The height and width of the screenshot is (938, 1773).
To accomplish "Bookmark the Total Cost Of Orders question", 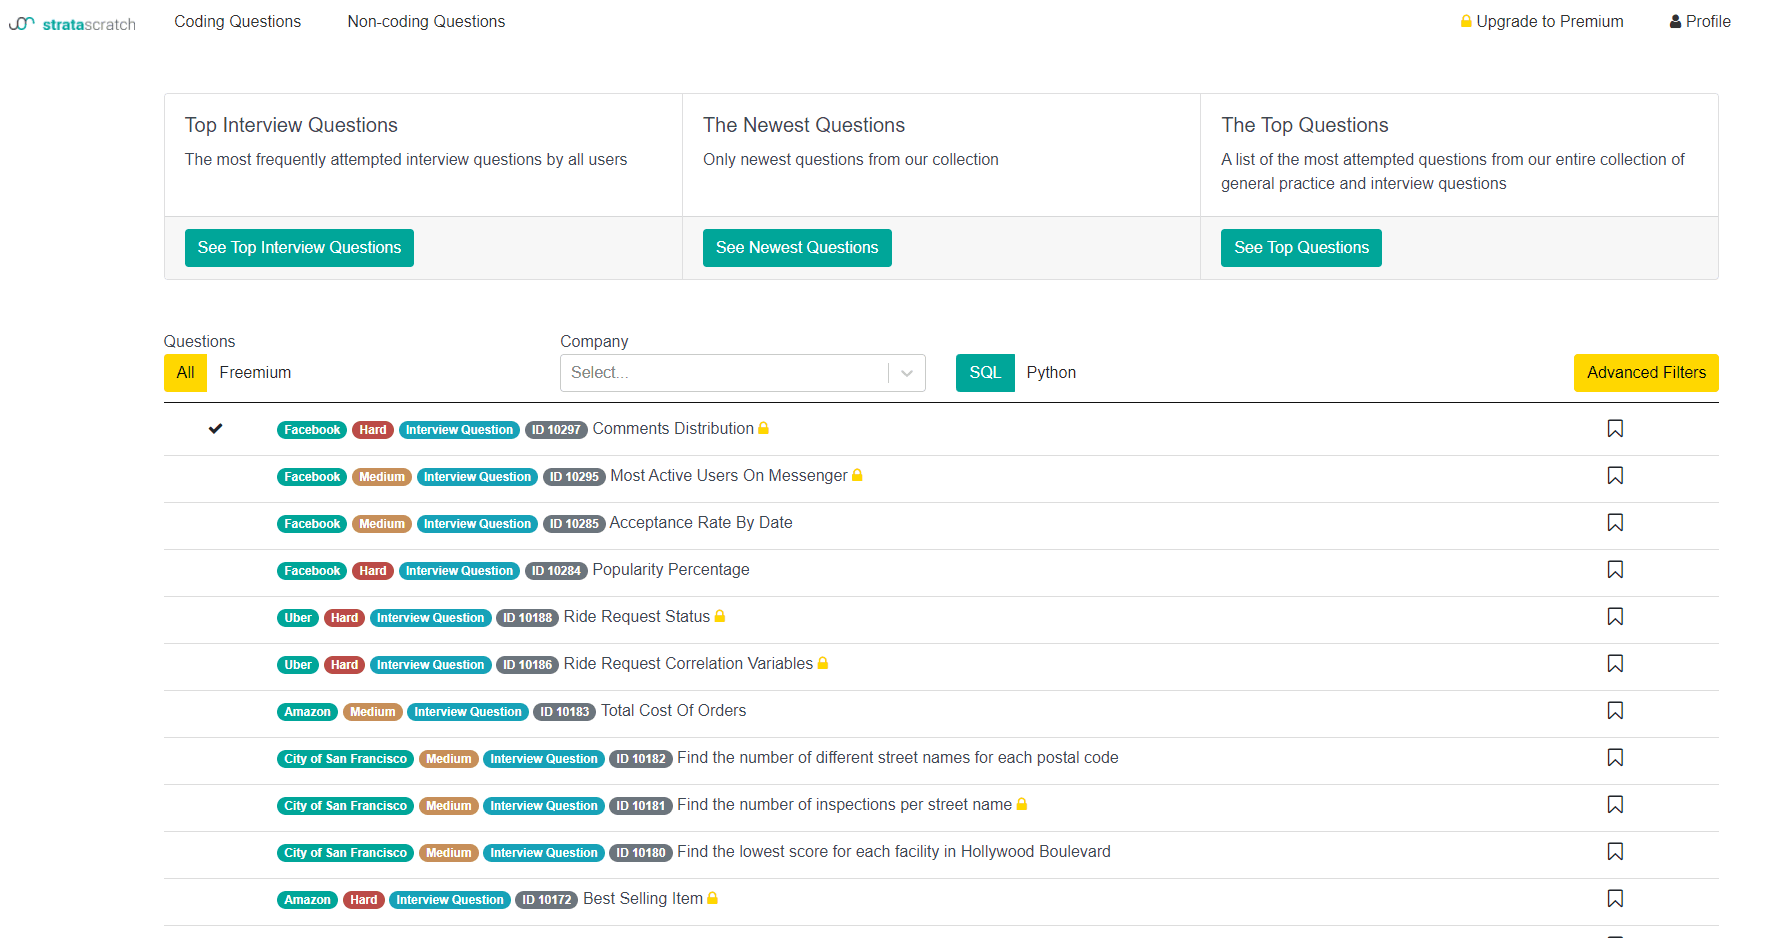I will click(1615, 710).
